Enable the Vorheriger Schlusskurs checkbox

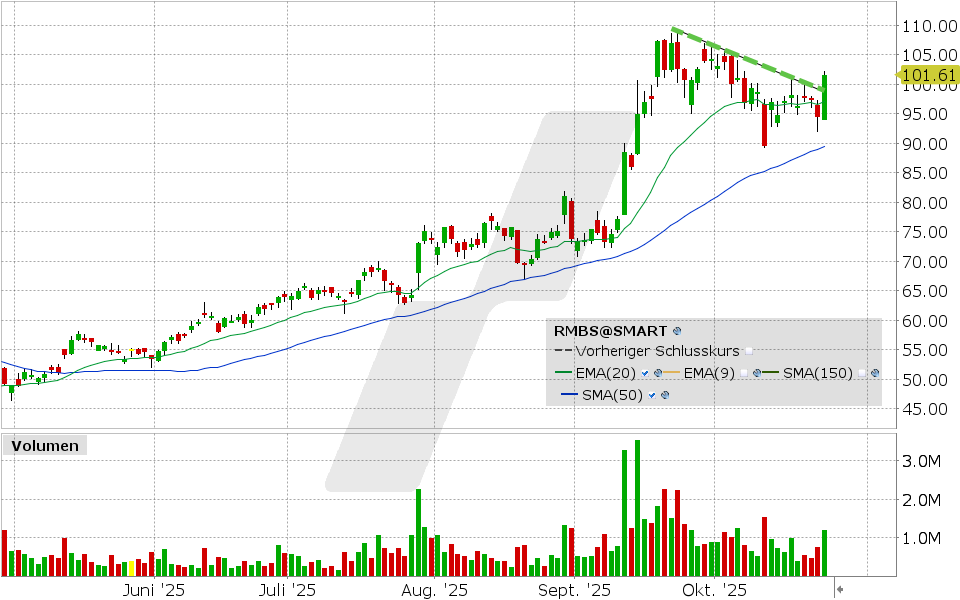pyautogui.click(x=749, y=352)
